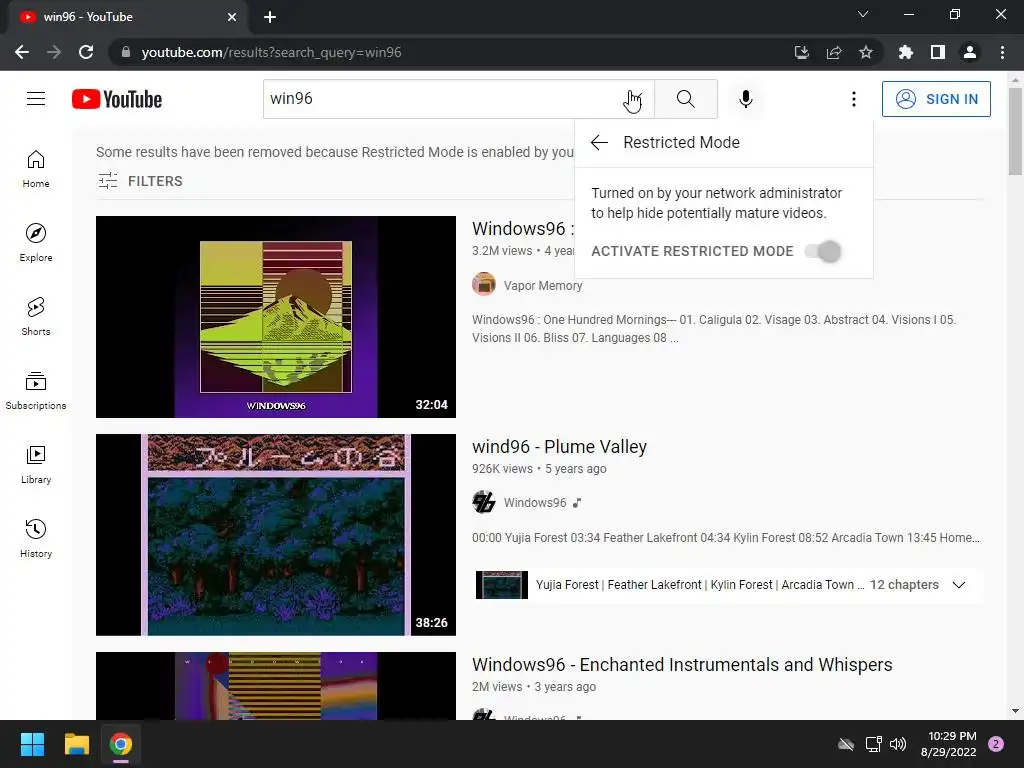Open File Explorer from the taskbar

76,744
